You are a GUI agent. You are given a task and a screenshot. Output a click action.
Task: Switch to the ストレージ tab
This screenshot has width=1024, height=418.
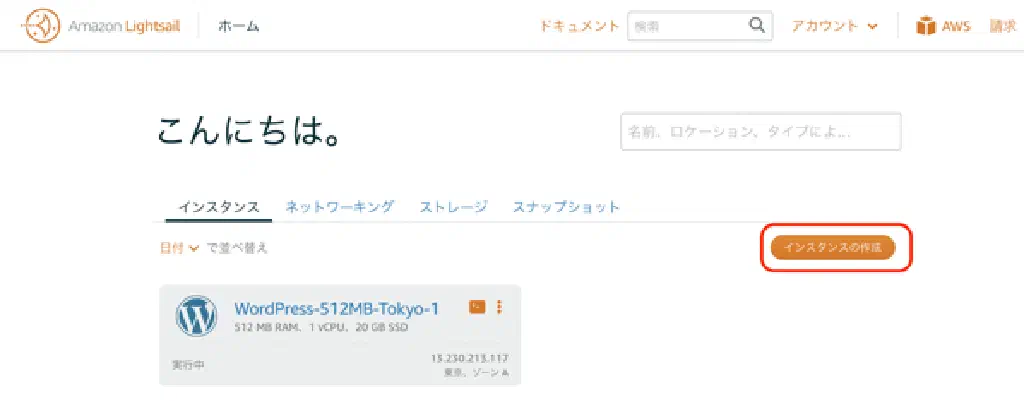pyautogui.click(x=453, y=207)
